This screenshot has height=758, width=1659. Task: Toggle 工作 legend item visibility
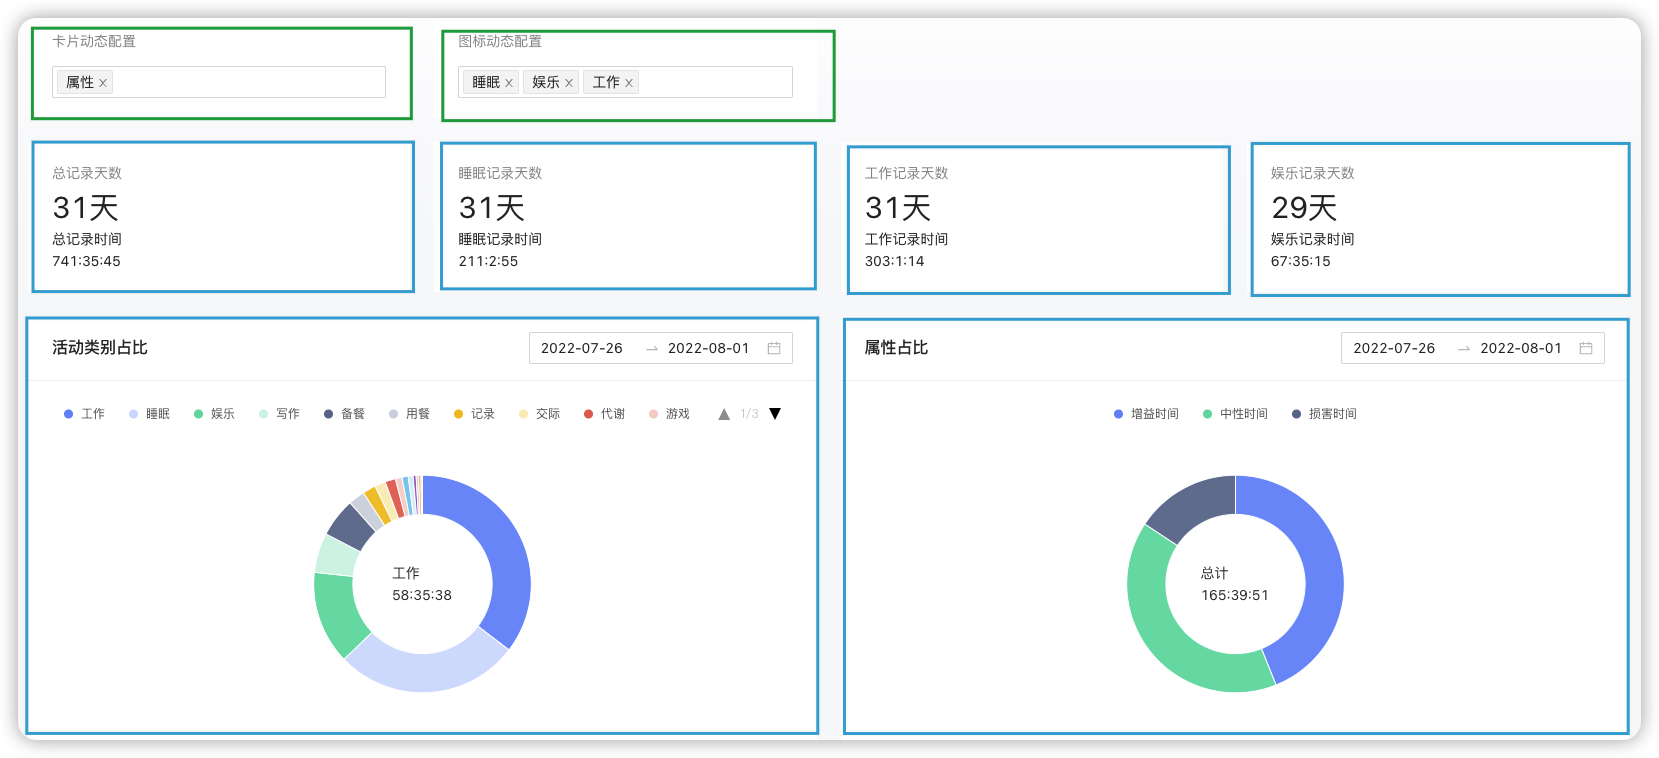click(x=85, y=414)
